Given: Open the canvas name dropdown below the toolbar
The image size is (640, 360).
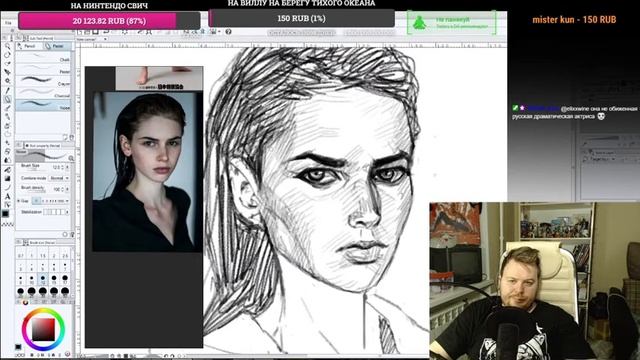Looking at the screenshot, I should 105,39.
